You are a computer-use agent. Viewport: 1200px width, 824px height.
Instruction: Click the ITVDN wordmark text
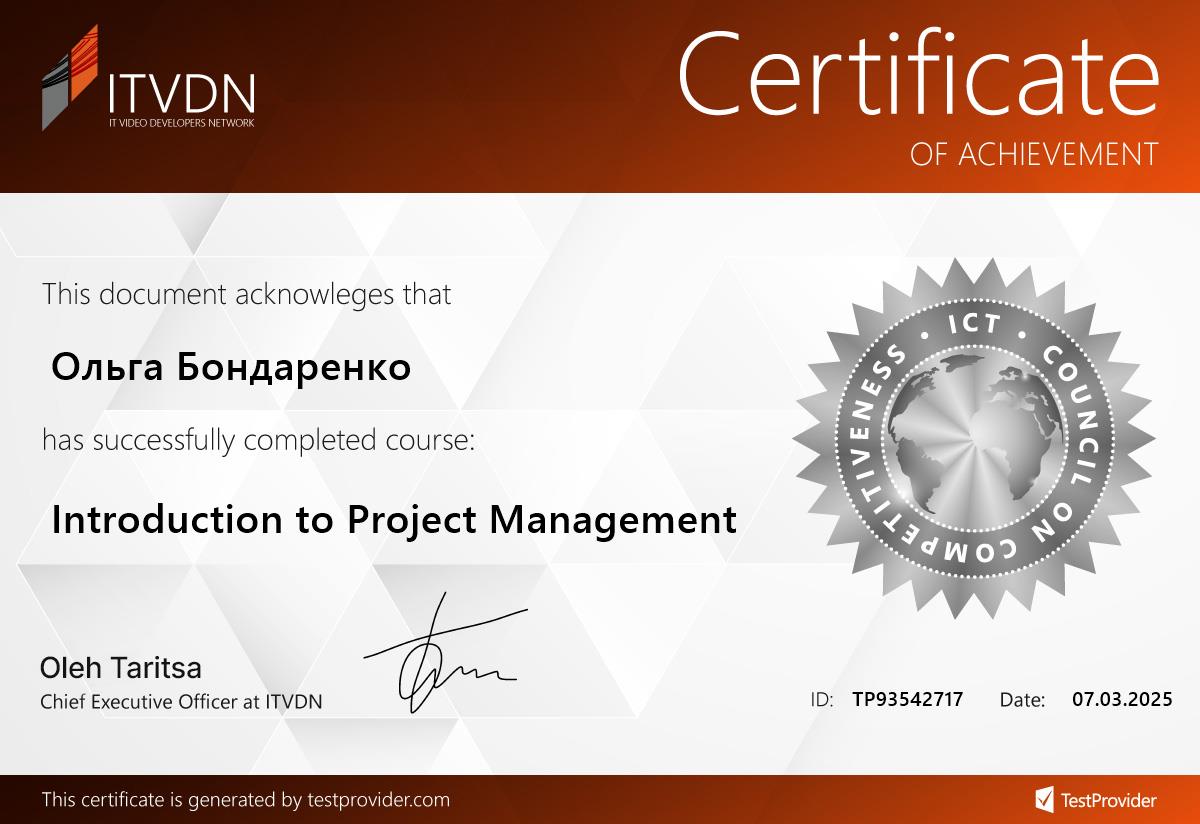(x=180, y=93)
